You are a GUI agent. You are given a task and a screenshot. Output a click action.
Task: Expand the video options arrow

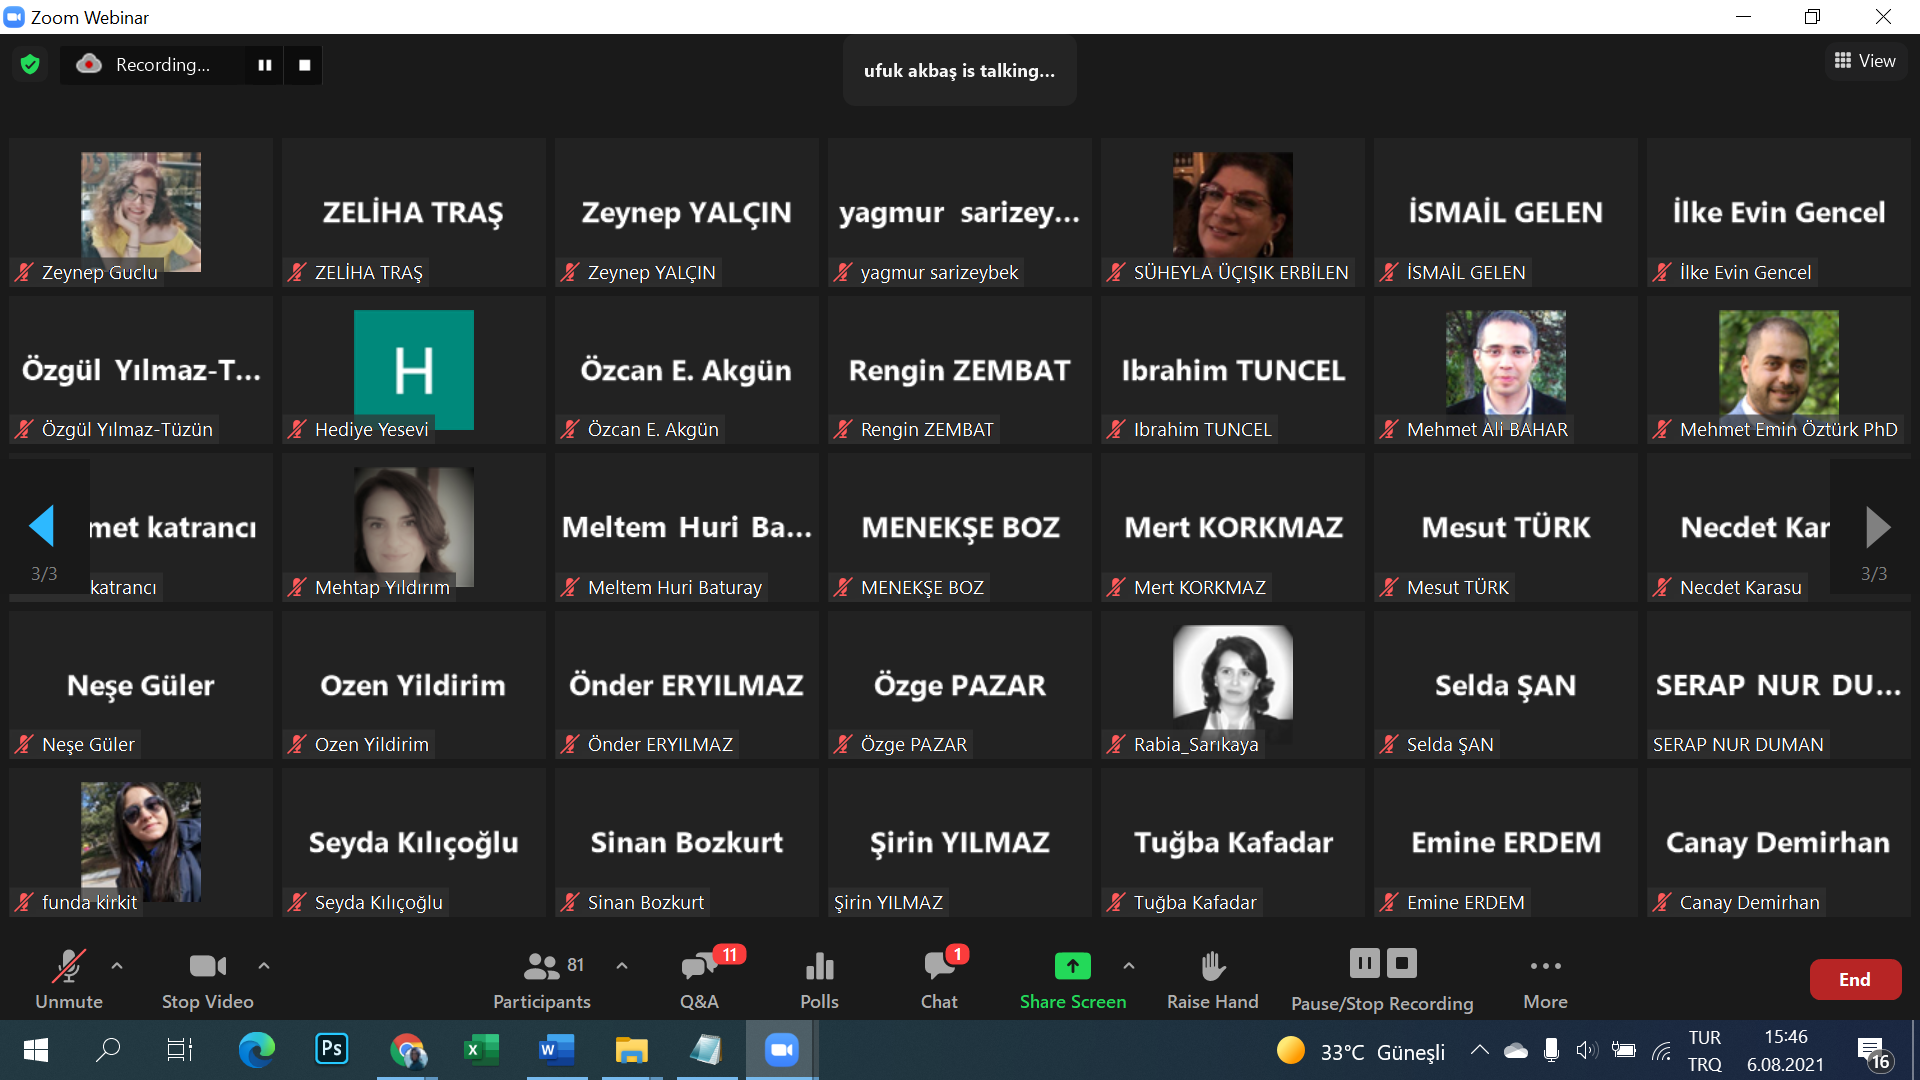(x=264, y=966)
